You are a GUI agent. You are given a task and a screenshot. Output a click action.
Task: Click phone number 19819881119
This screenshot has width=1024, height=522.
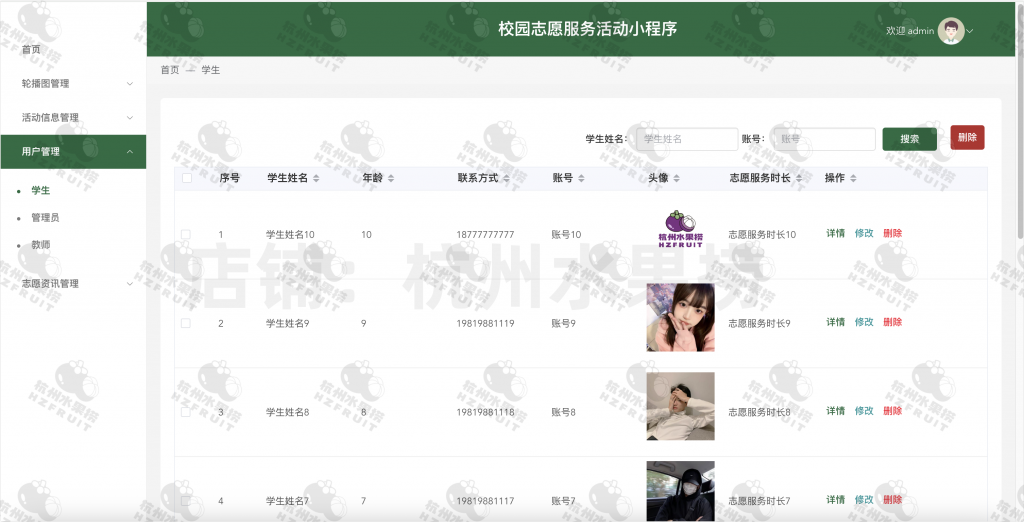click(x=485, y=323)
